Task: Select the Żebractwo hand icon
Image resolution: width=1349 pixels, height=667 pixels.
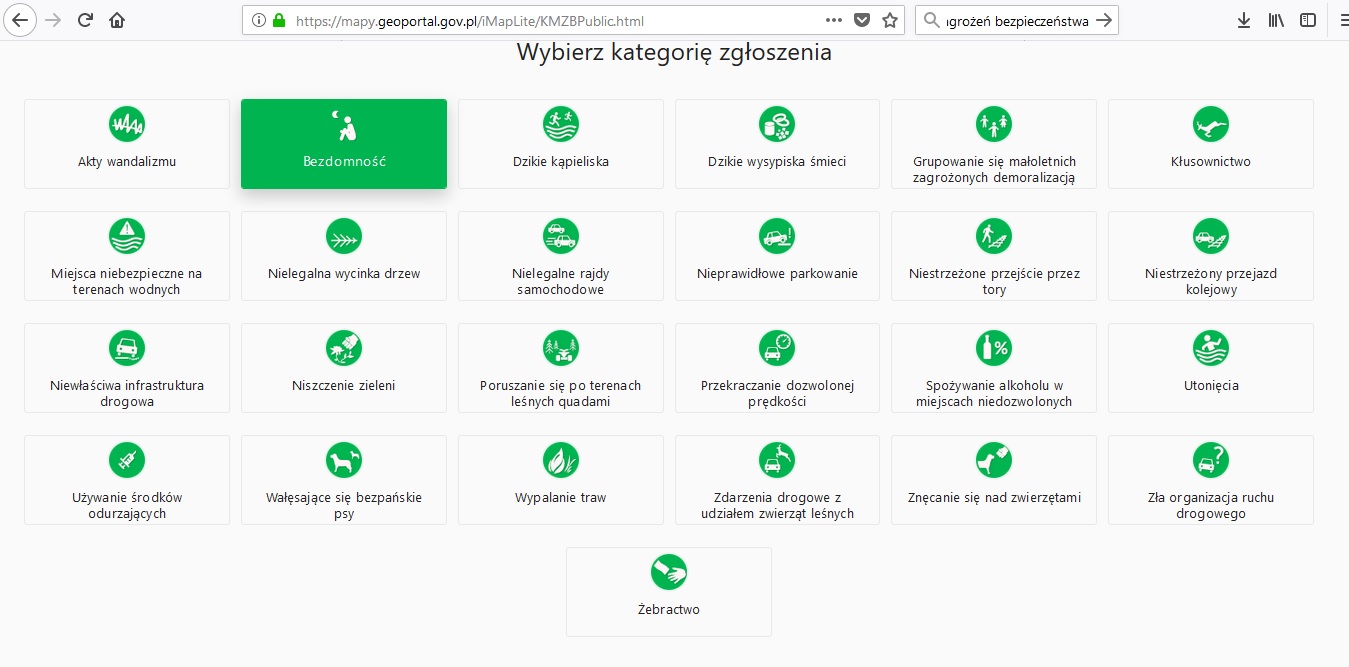Action: (669, 572)
